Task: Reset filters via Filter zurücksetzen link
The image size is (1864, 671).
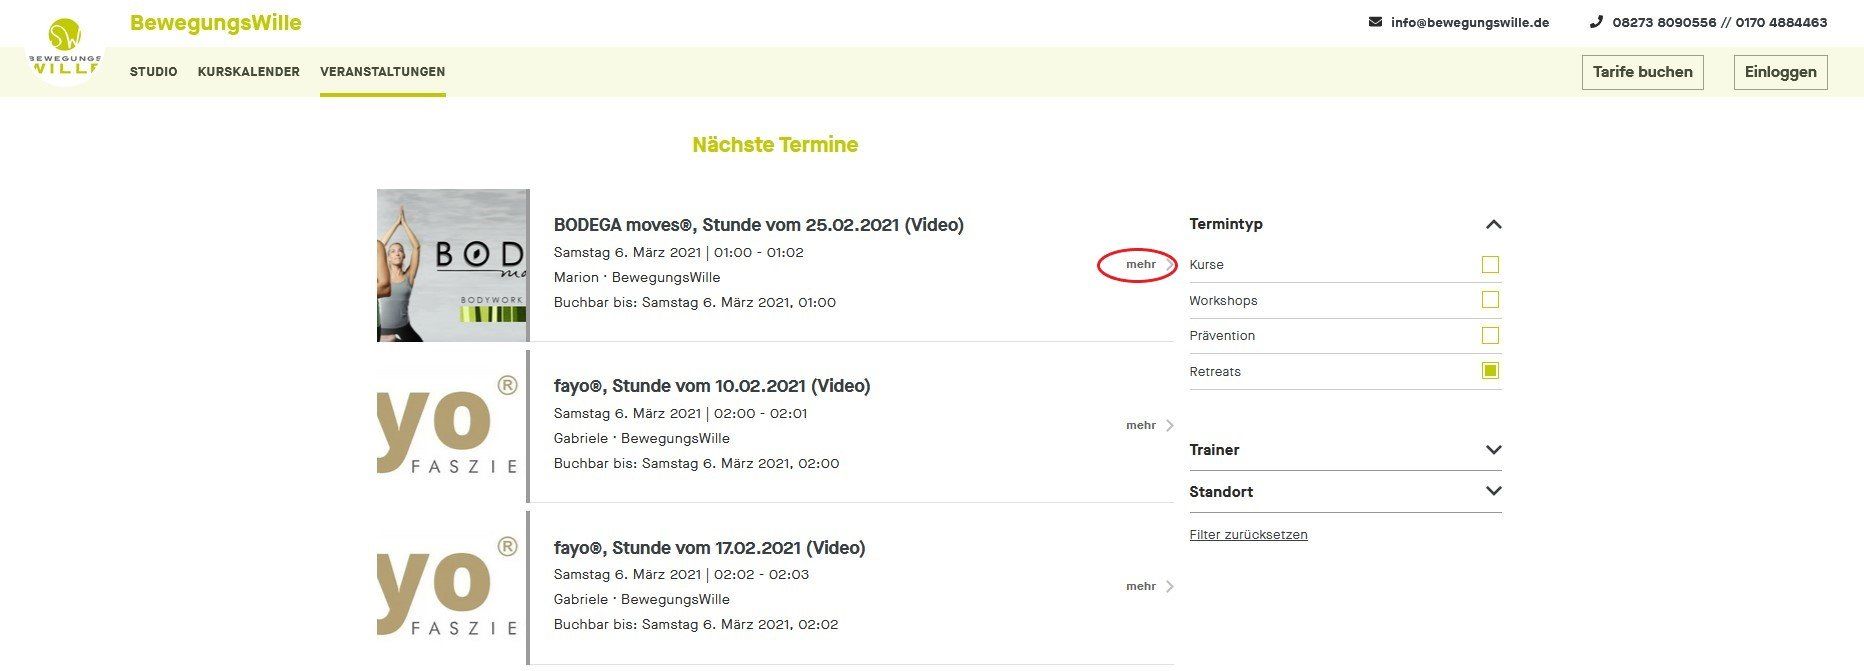Action: coord(1249,535)
